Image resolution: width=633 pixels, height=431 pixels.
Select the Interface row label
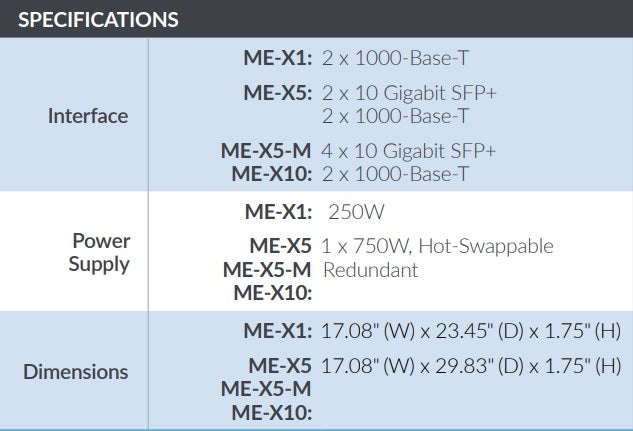(88, 116)
